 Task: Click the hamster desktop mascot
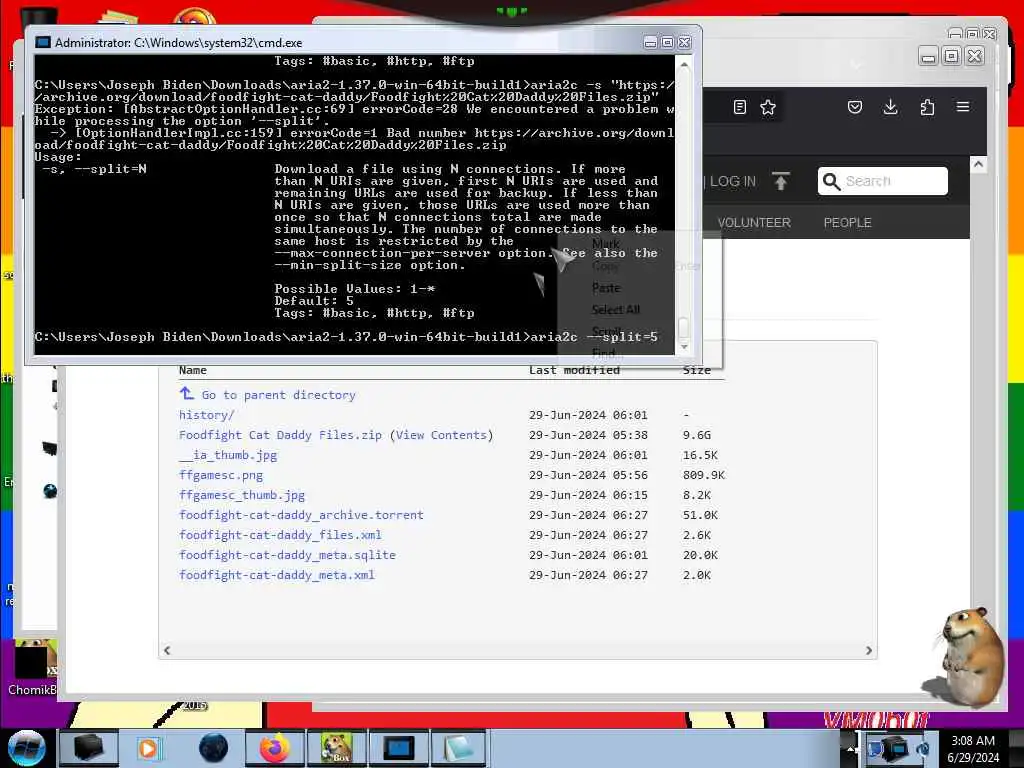[965, 656]
